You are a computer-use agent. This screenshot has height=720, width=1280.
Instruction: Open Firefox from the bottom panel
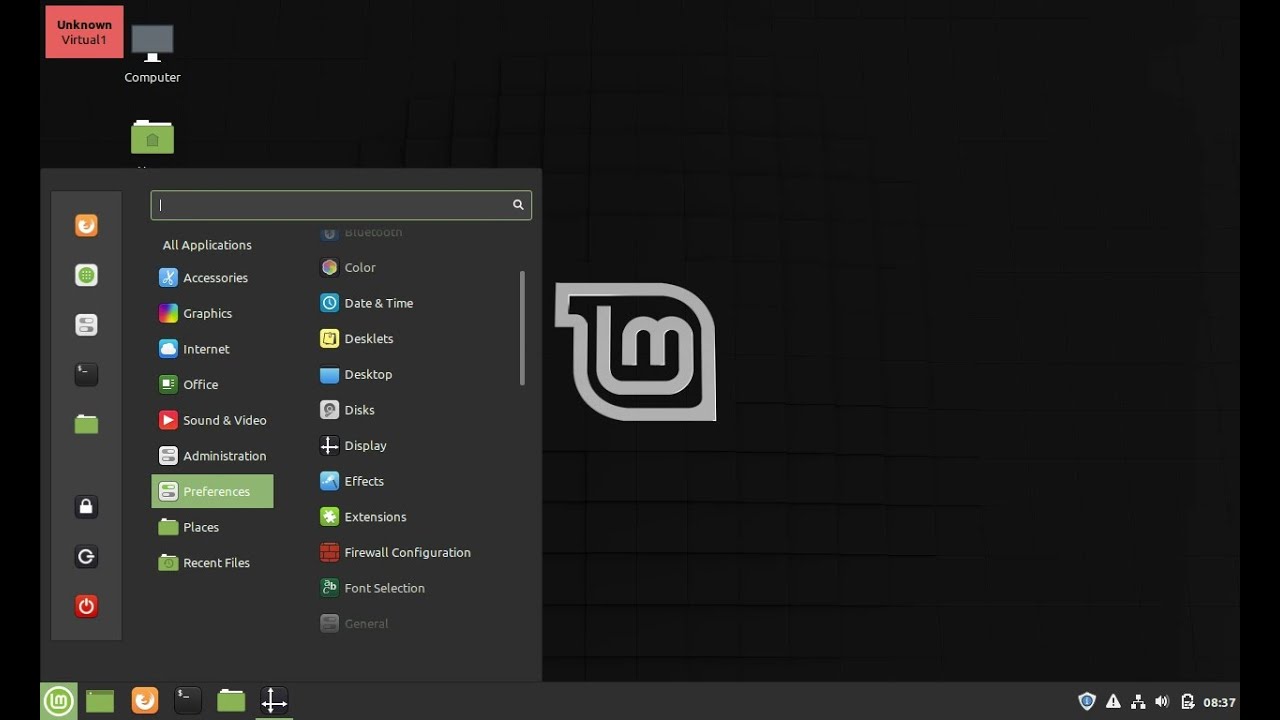pyautogui.click(x=145, y=701)
